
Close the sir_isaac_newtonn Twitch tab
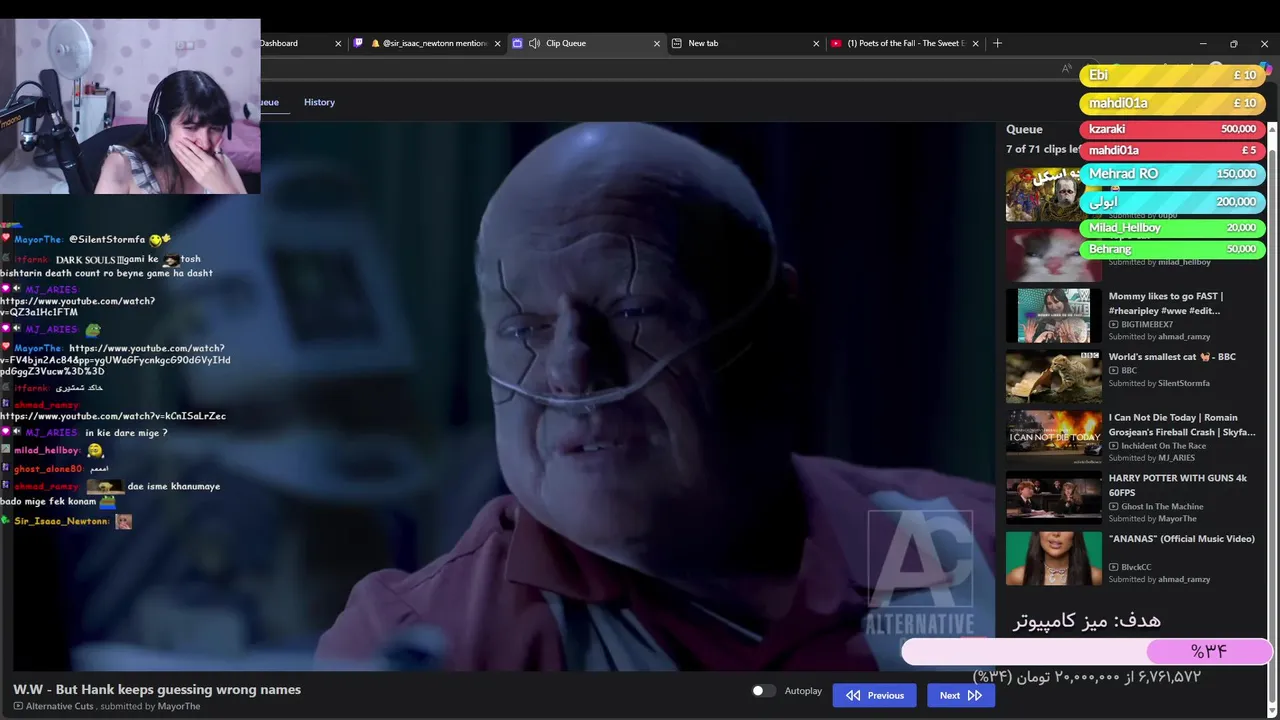[497, 43]
